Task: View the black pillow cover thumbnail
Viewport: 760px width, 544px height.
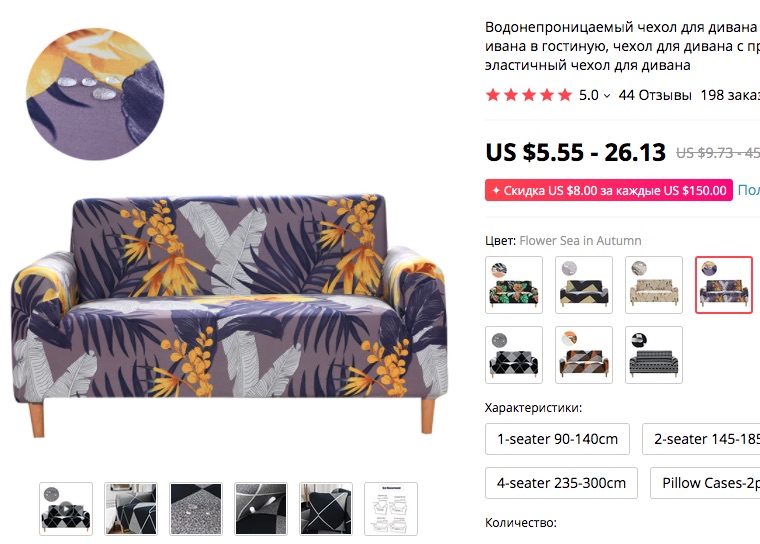Action: point(326,509)
